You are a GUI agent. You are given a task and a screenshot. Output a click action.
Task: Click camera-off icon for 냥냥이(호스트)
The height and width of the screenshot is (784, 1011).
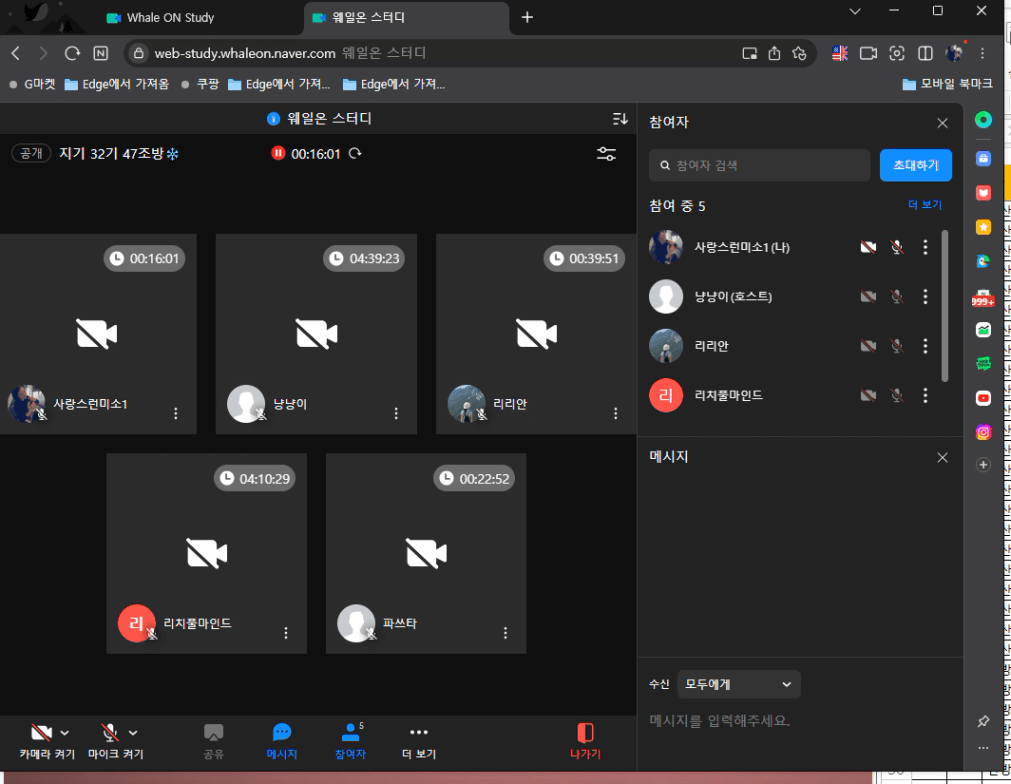tap(868, 296)
